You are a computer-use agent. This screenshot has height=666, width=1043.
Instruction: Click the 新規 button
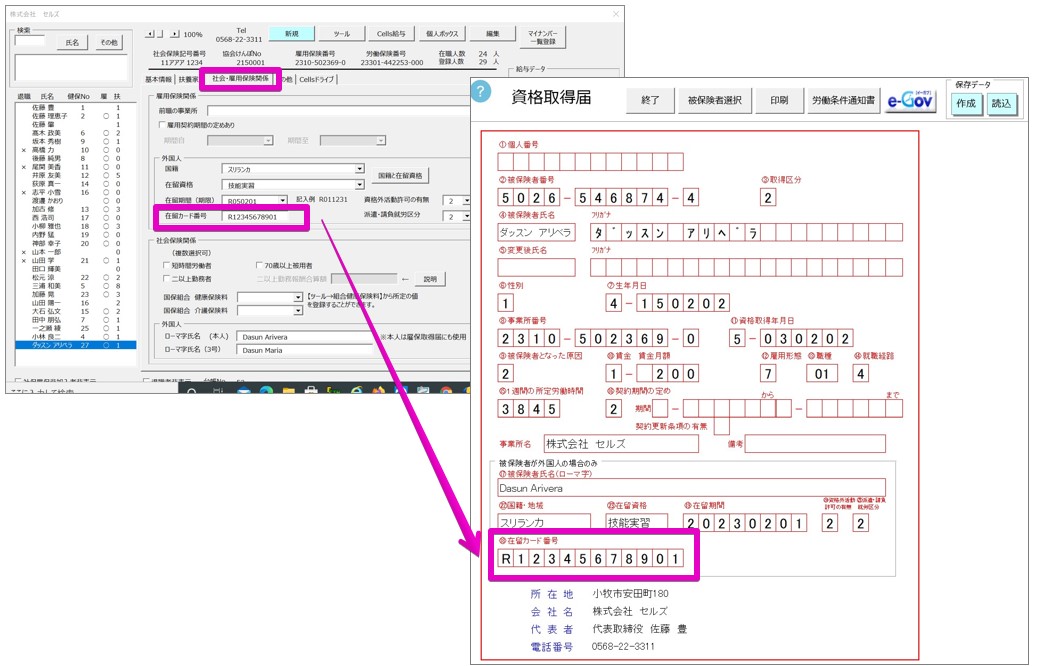coord(291,34)
